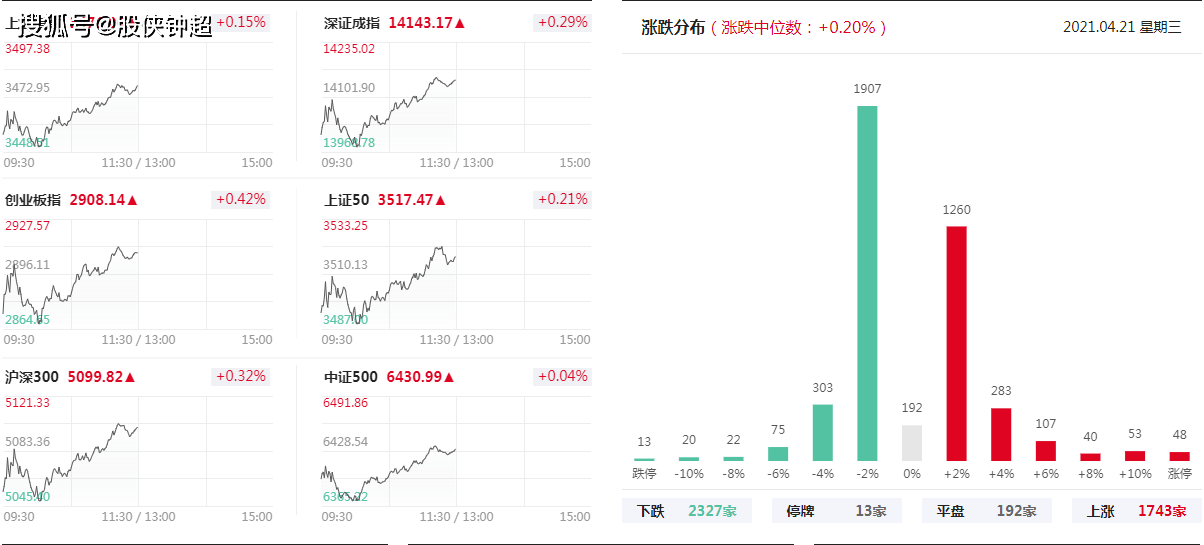Click the red up arrow beside 14143.17
Screen dimensions: 1204x545
pyautogui.click(x=460, y=22)
